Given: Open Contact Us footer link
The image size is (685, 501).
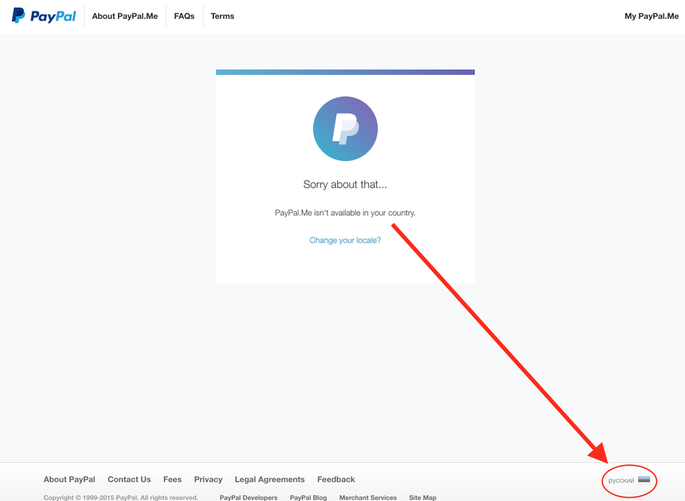Looking at the screenshot, I should click(x=129, y=479).
